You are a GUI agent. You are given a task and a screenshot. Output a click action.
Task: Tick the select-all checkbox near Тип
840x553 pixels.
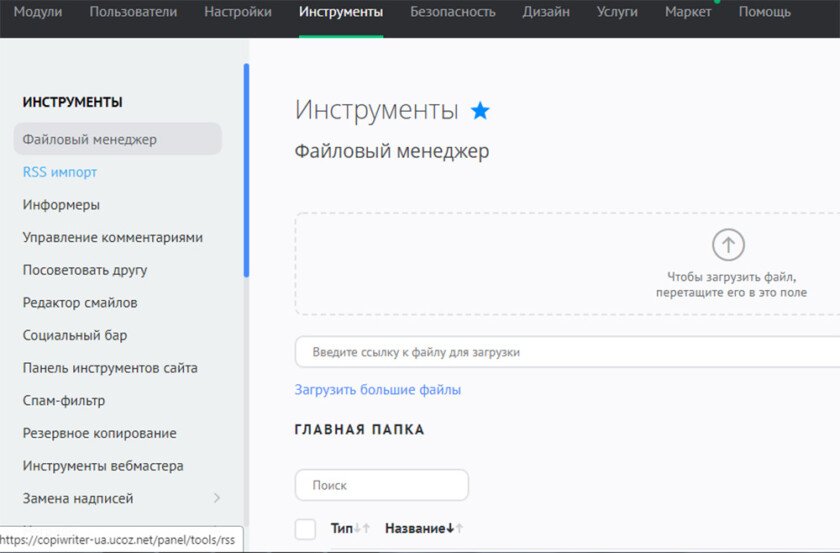(x=305, y=529)
